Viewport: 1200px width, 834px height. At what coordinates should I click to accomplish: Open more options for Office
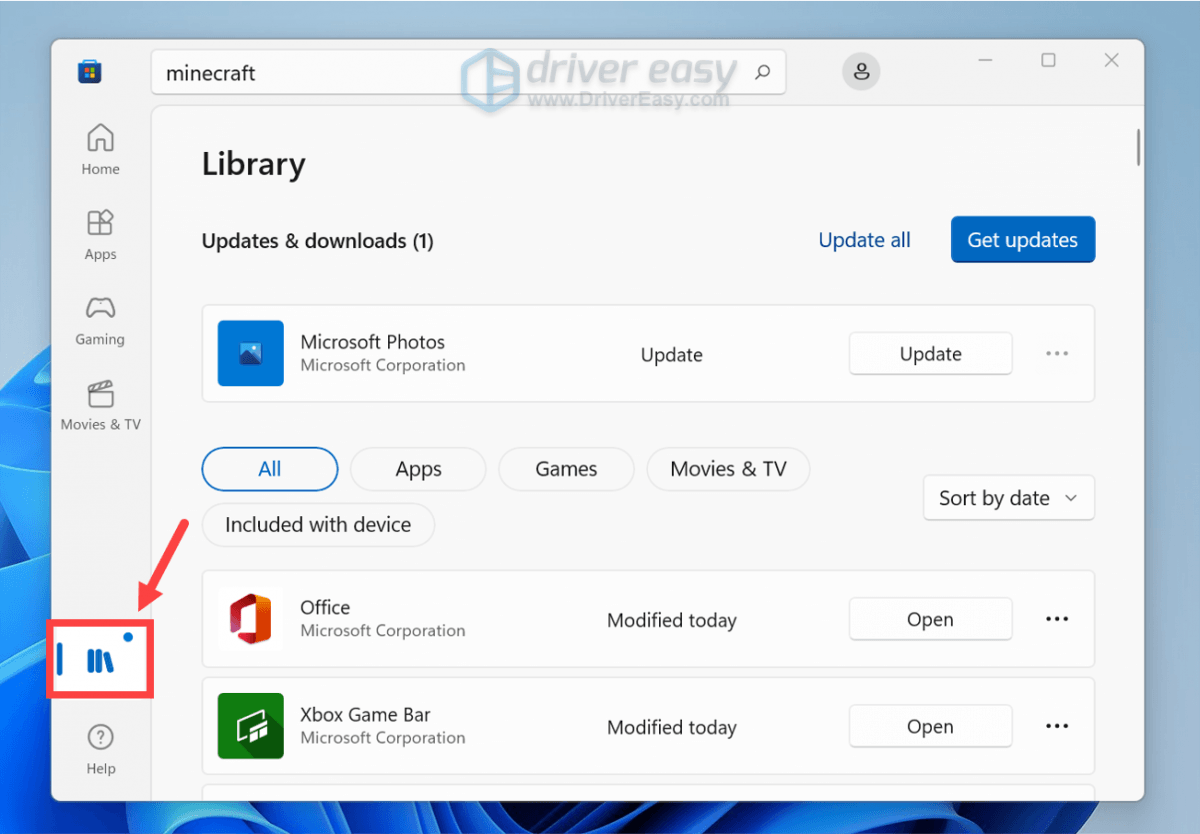pyautogui.click(x=1057, y=619)
